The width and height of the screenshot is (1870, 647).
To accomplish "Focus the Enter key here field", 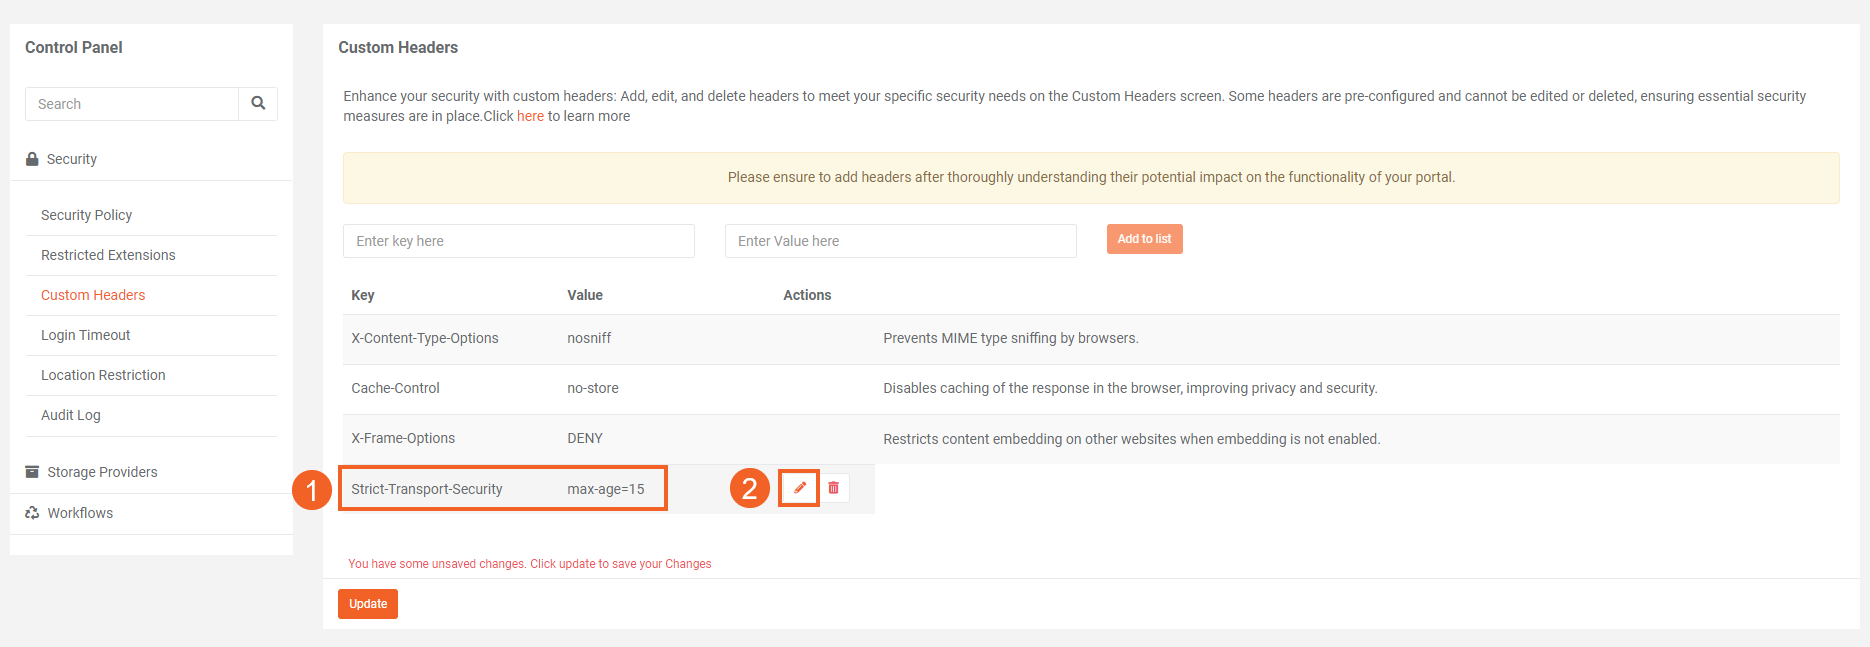I will (x=518, y=241).
